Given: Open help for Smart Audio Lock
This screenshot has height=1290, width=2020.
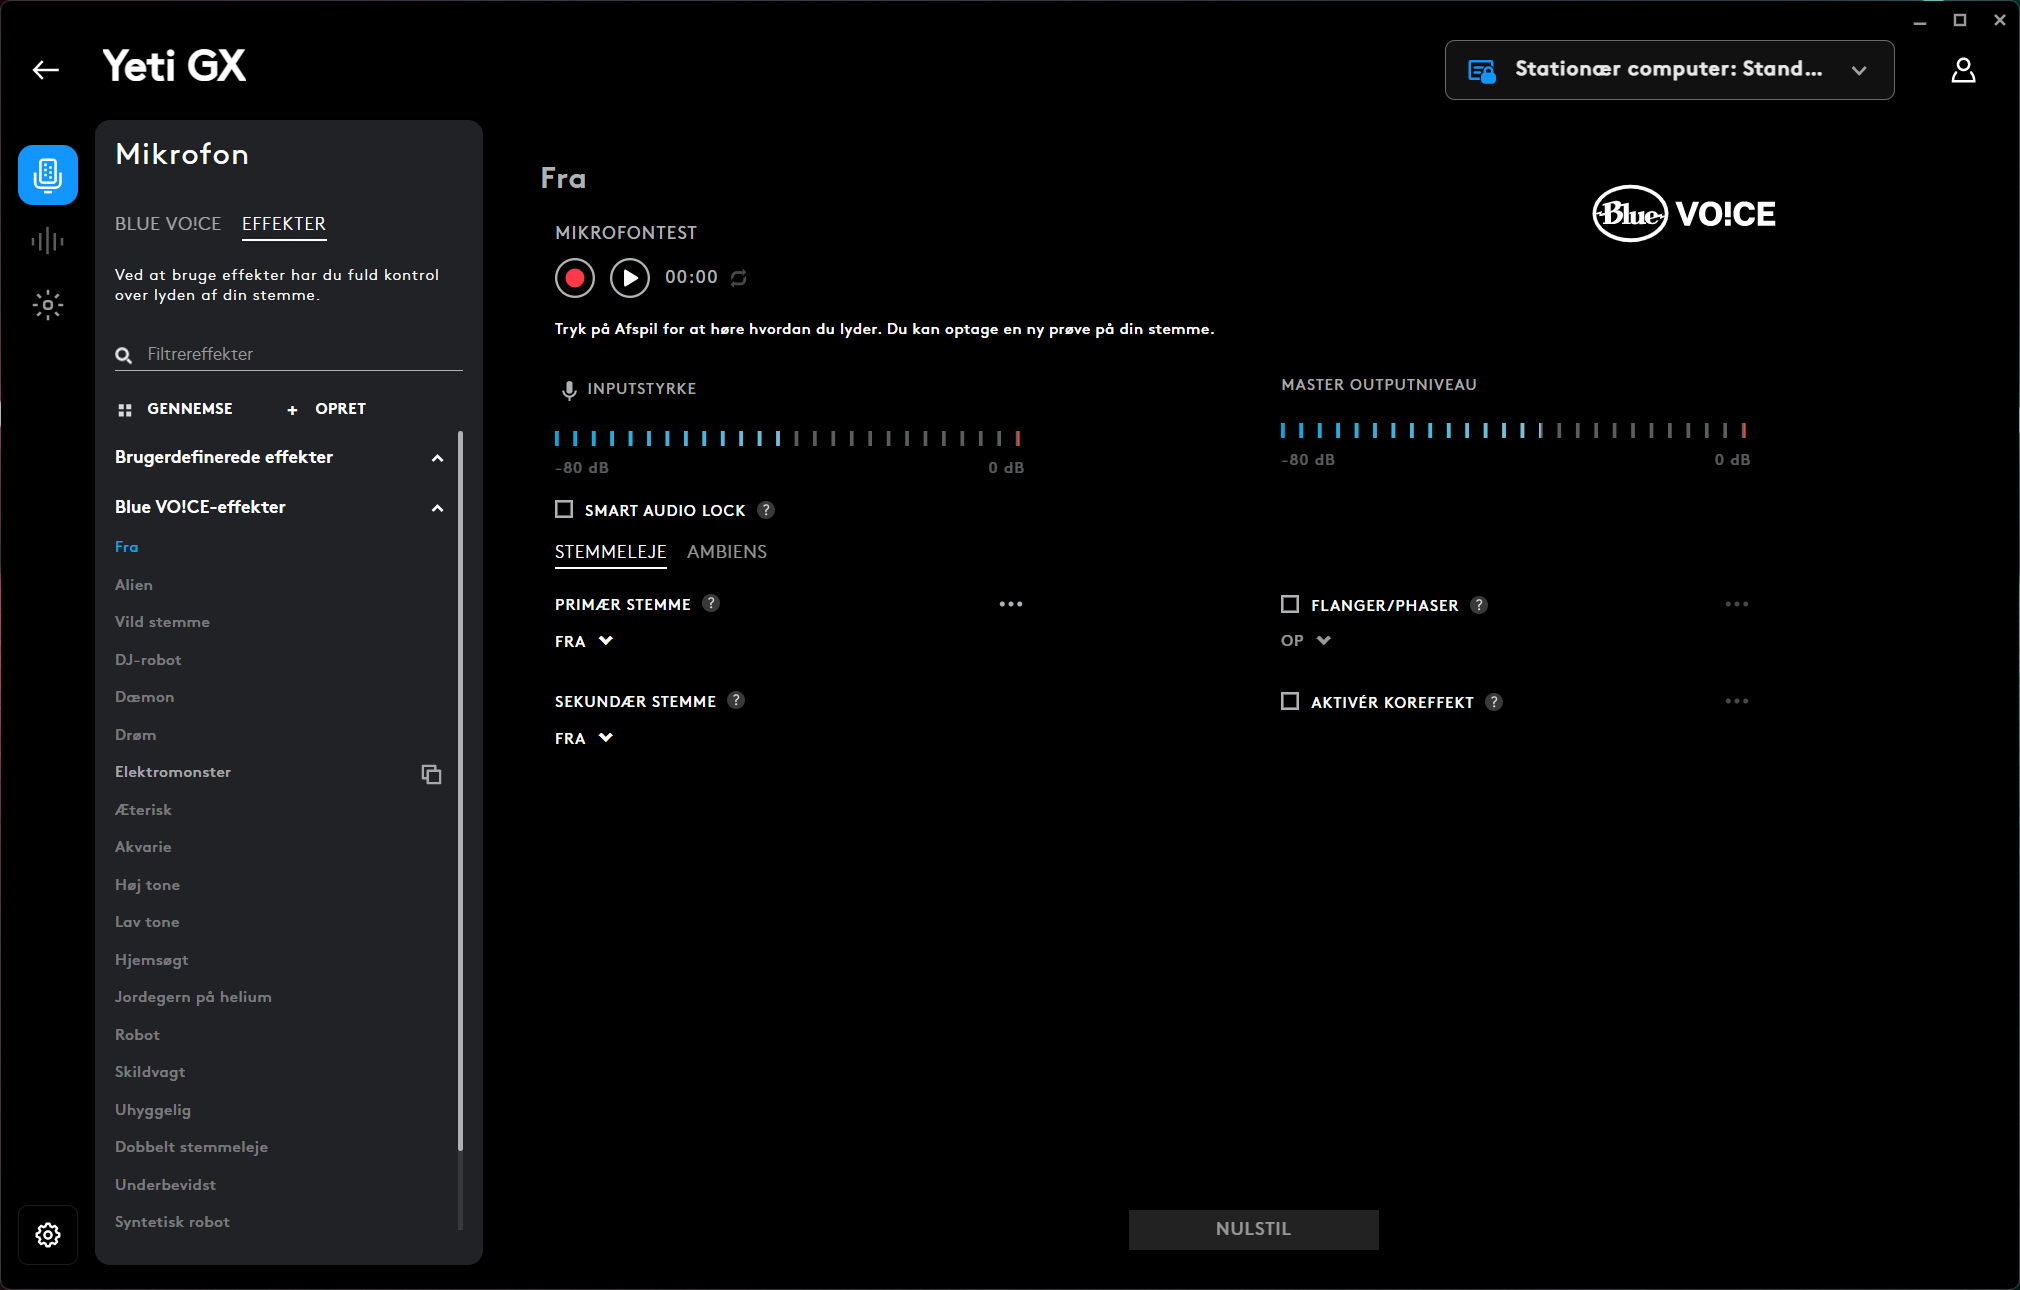Looking at the screenshot, I should [x=766, y=510].
